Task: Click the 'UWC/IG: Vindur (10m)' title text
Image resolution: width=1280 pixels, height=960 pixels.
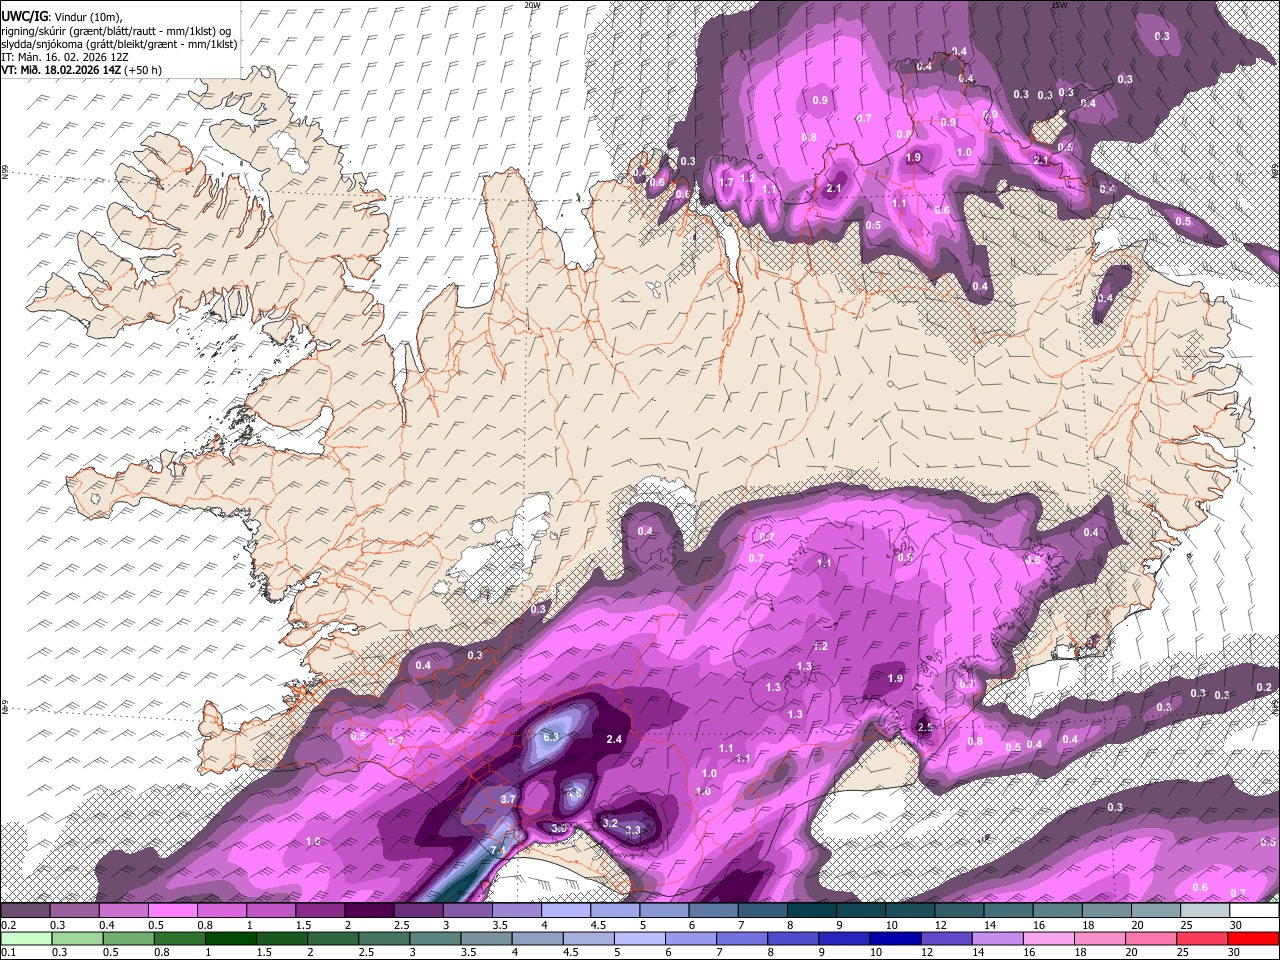Action: [x=61, y=16]
